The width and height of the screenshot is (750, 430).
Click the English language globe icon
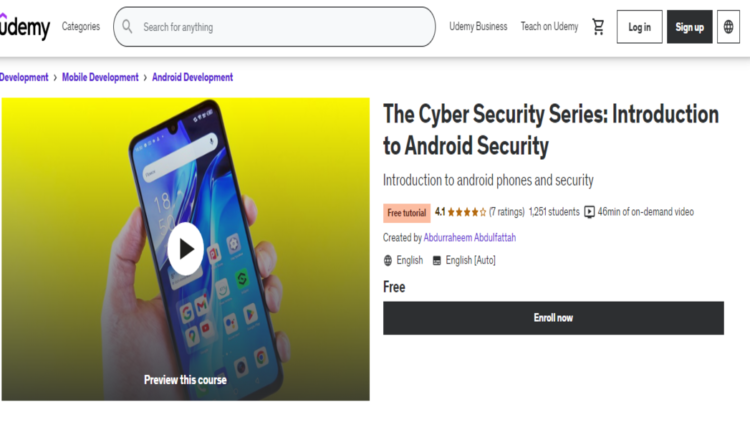tap(388, 260)
